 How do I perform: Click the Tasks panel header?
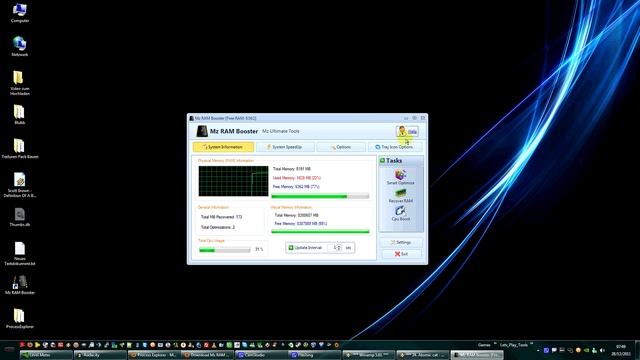[x=401, y=161]
